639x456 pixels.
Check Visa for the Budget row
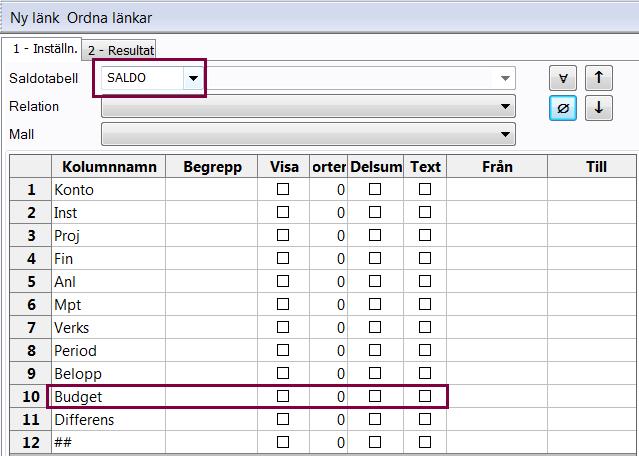tap(283, 396)
